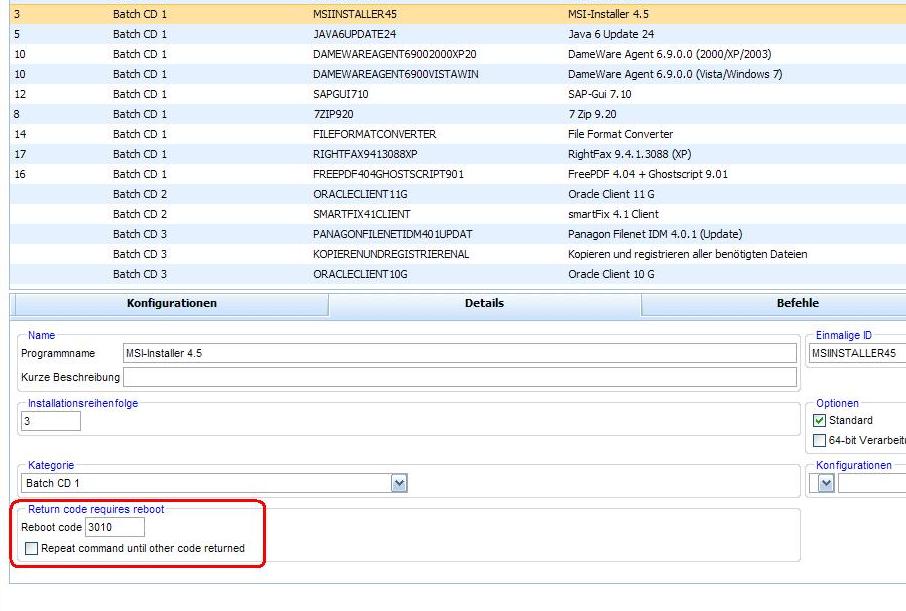Click the description MSI-Installer 4.5 in list
The height and width of the screenshot is (611, 906).
pos(608,14)
